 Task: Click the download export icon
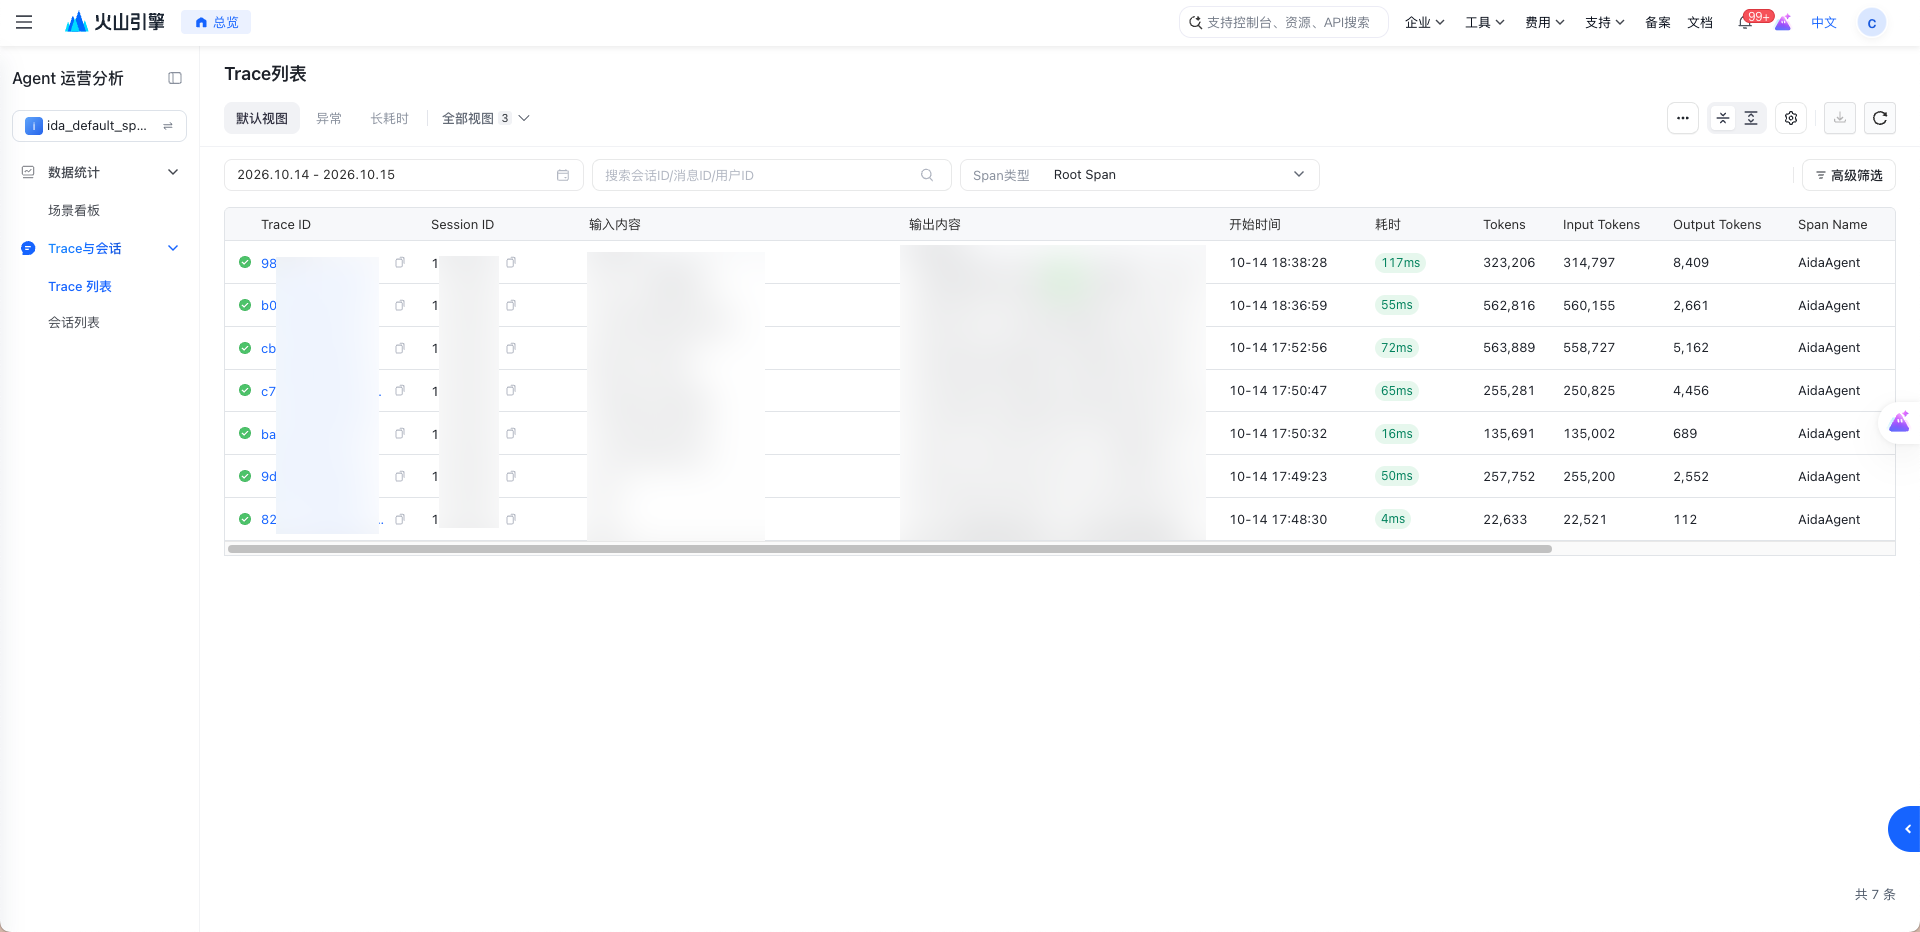[x=1840, y=118]
